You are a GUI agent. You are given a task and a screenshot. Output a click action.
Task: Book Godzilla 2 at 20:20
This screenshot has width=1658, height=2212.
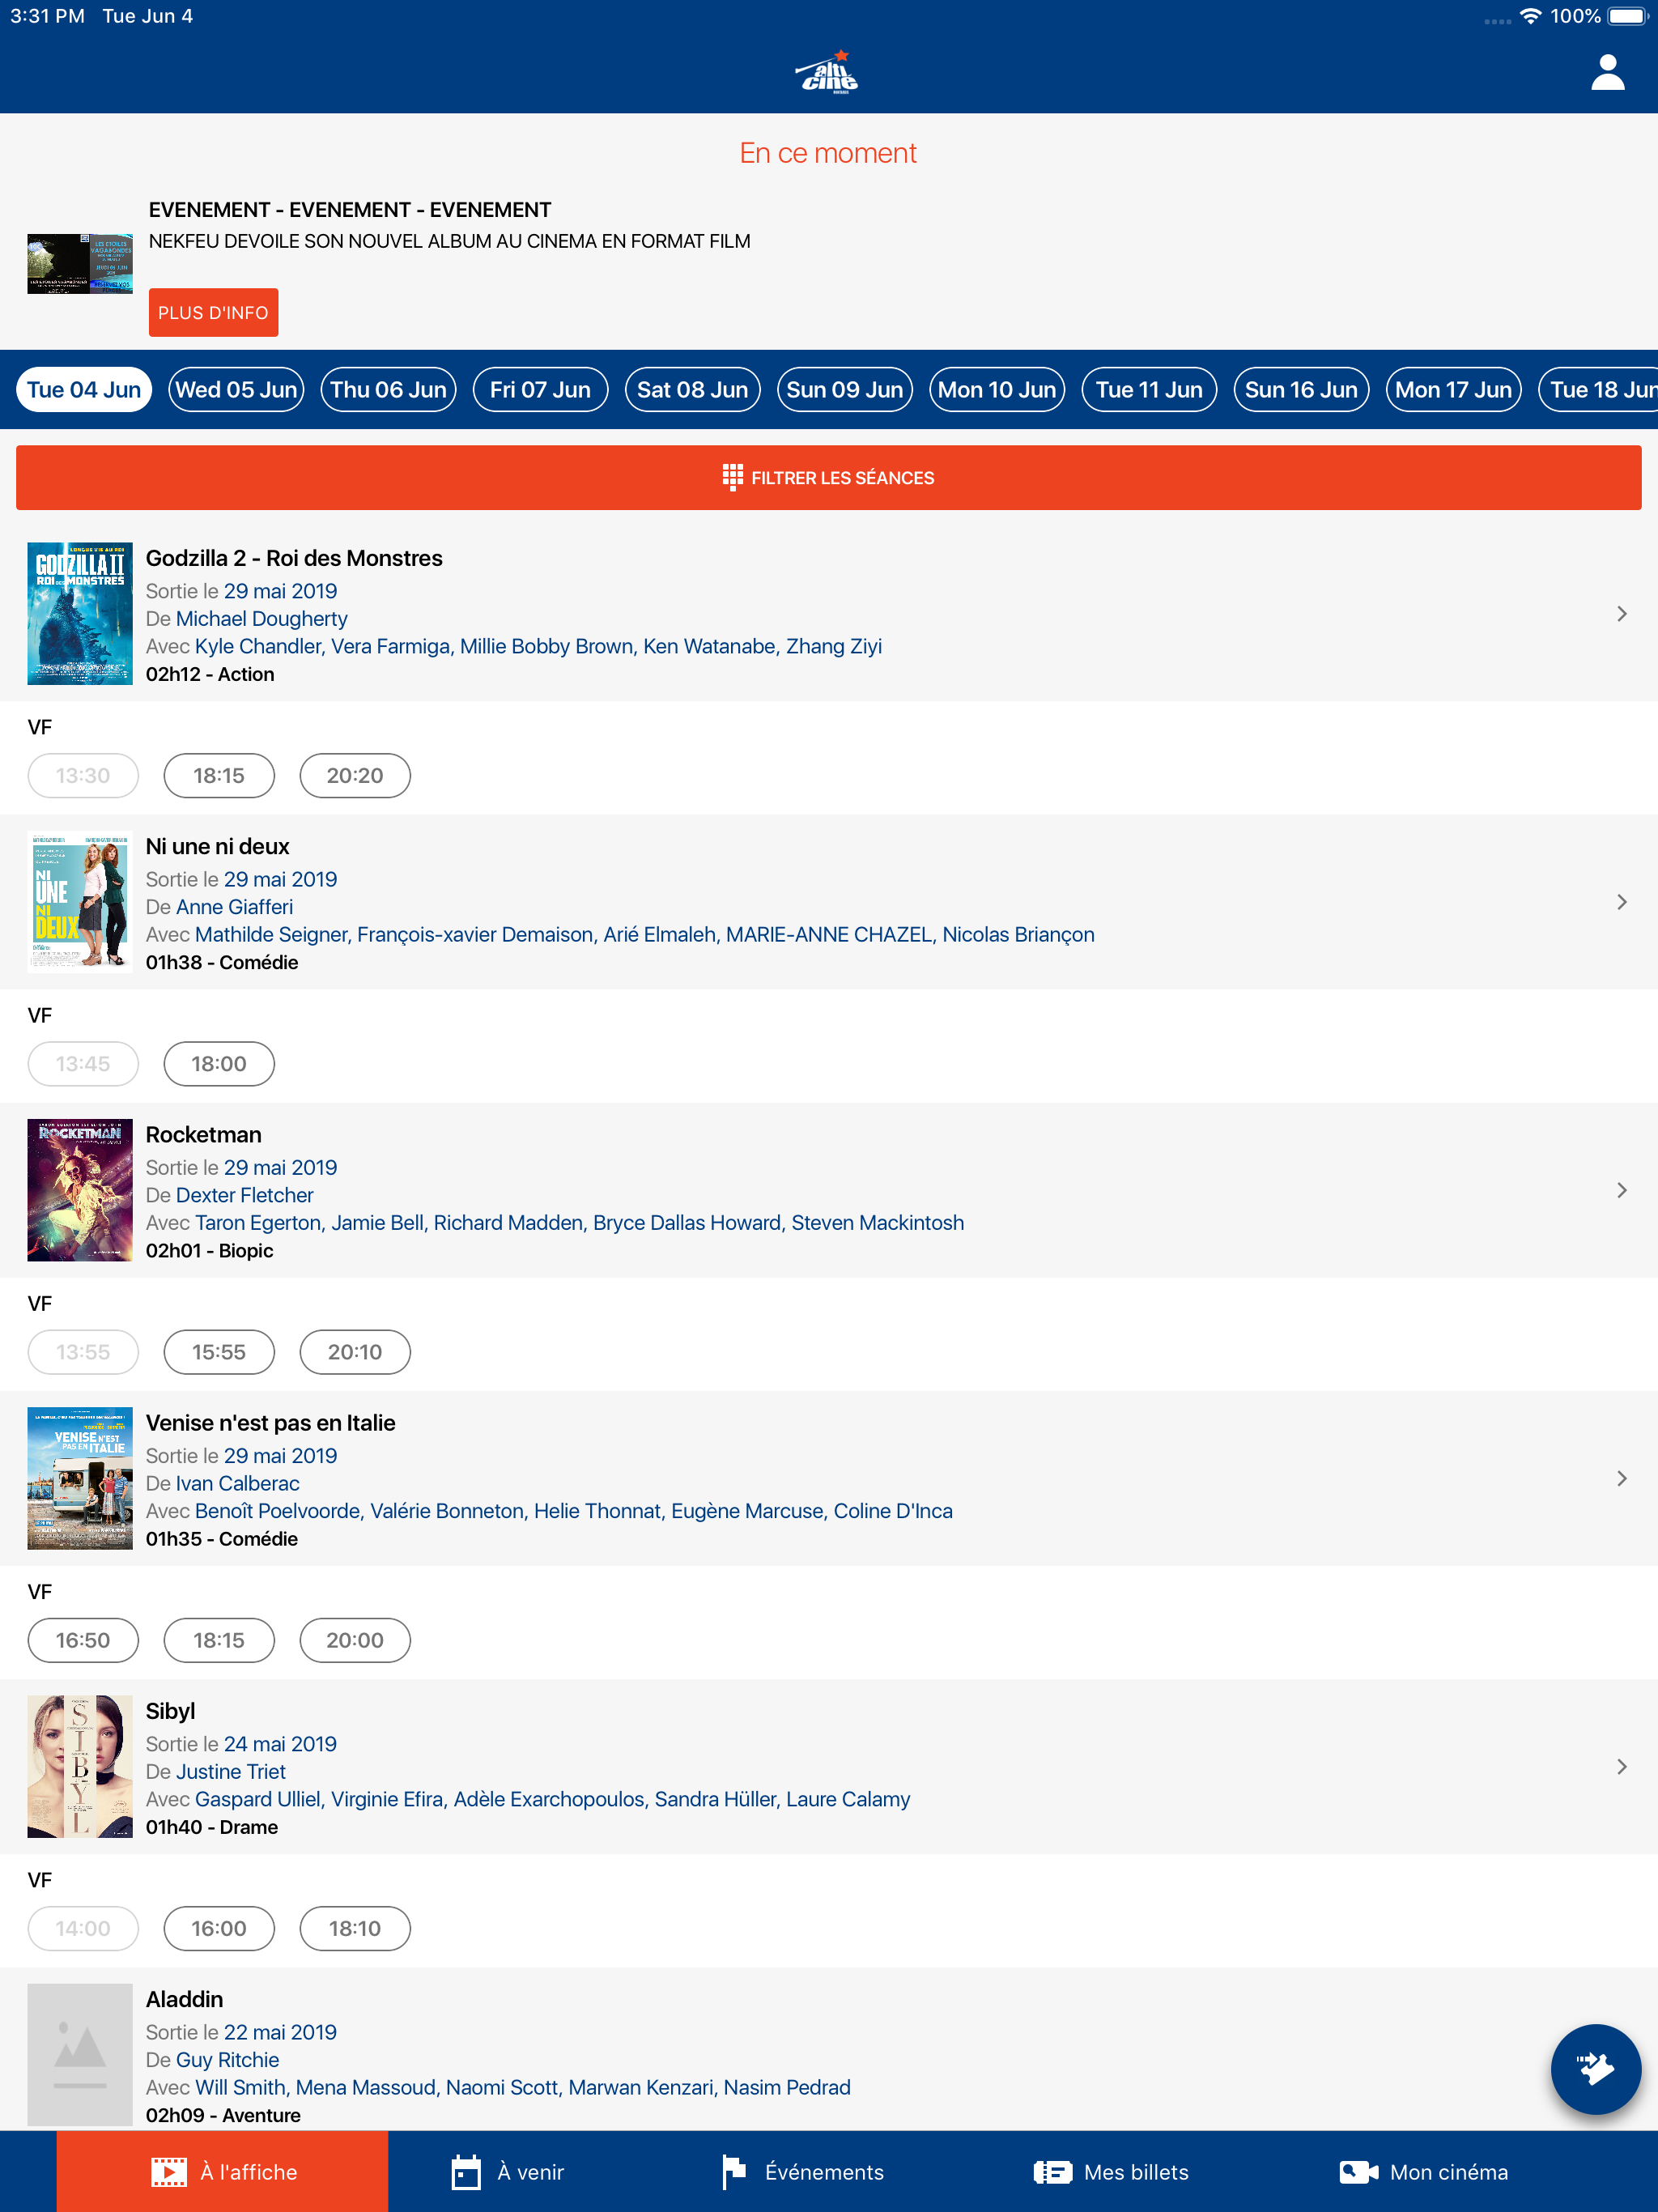pos(355,775)
